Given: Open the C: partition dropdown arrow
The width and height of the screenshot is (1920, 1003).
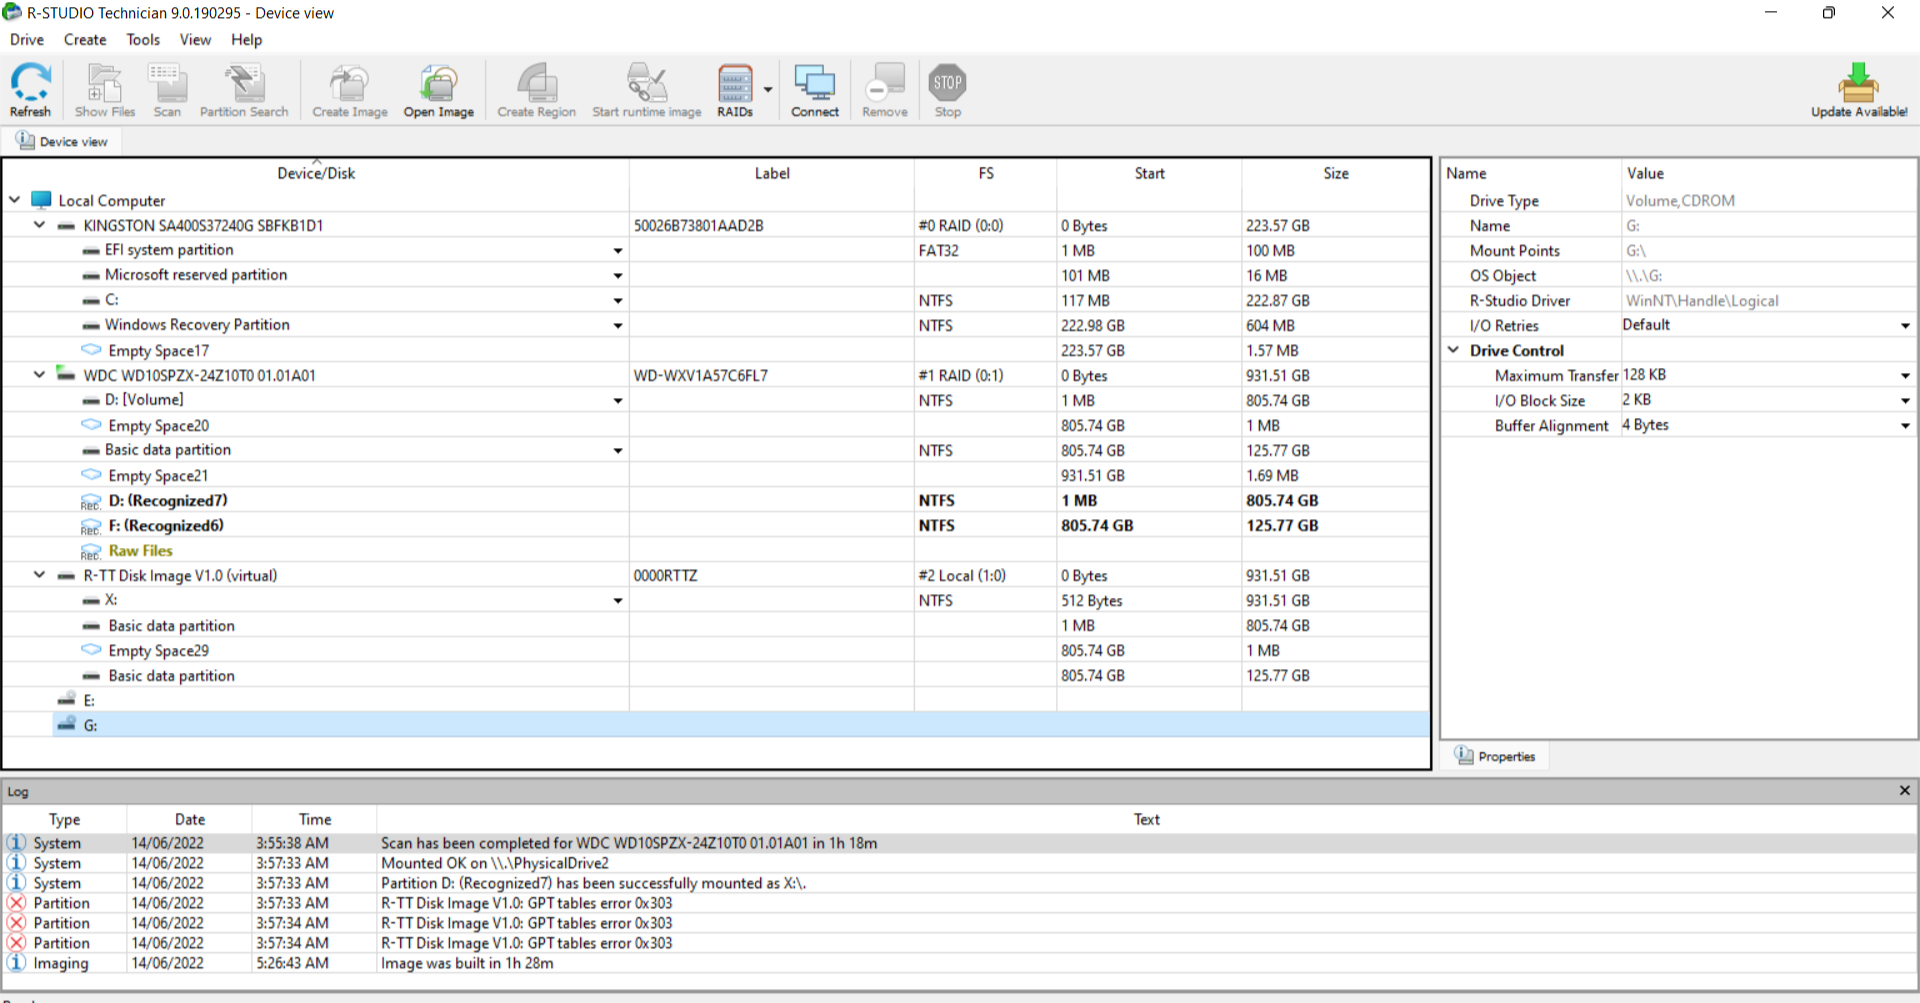Looking at the screenshot, I should [618, 301].
